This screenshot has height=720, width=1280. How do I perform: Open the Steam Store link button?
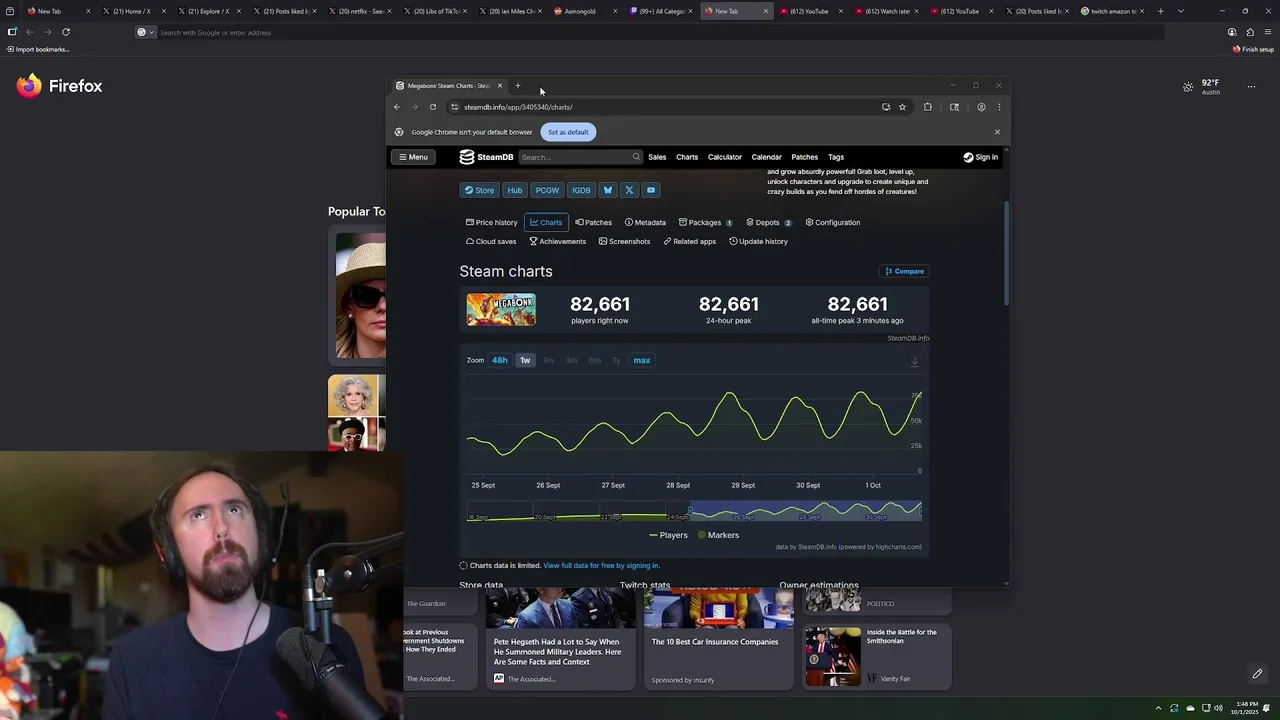point(479,190)
